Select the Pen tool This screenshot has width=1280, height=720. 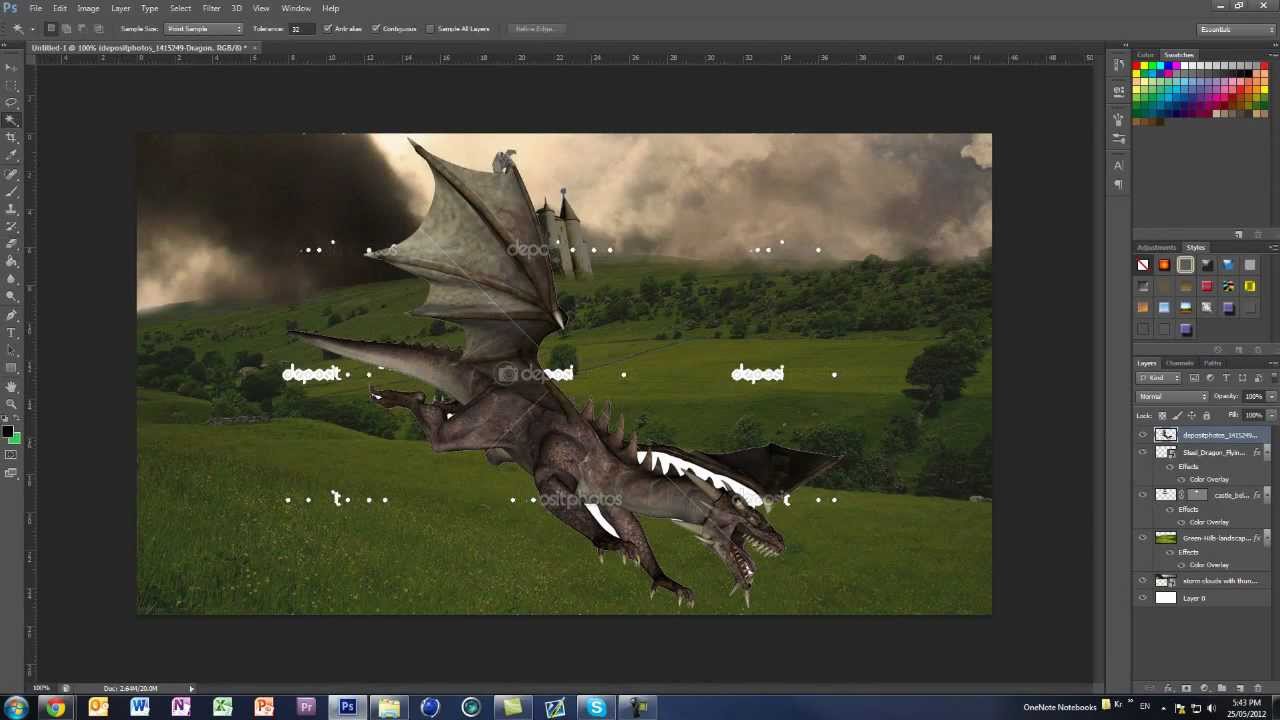click(11, 315)
